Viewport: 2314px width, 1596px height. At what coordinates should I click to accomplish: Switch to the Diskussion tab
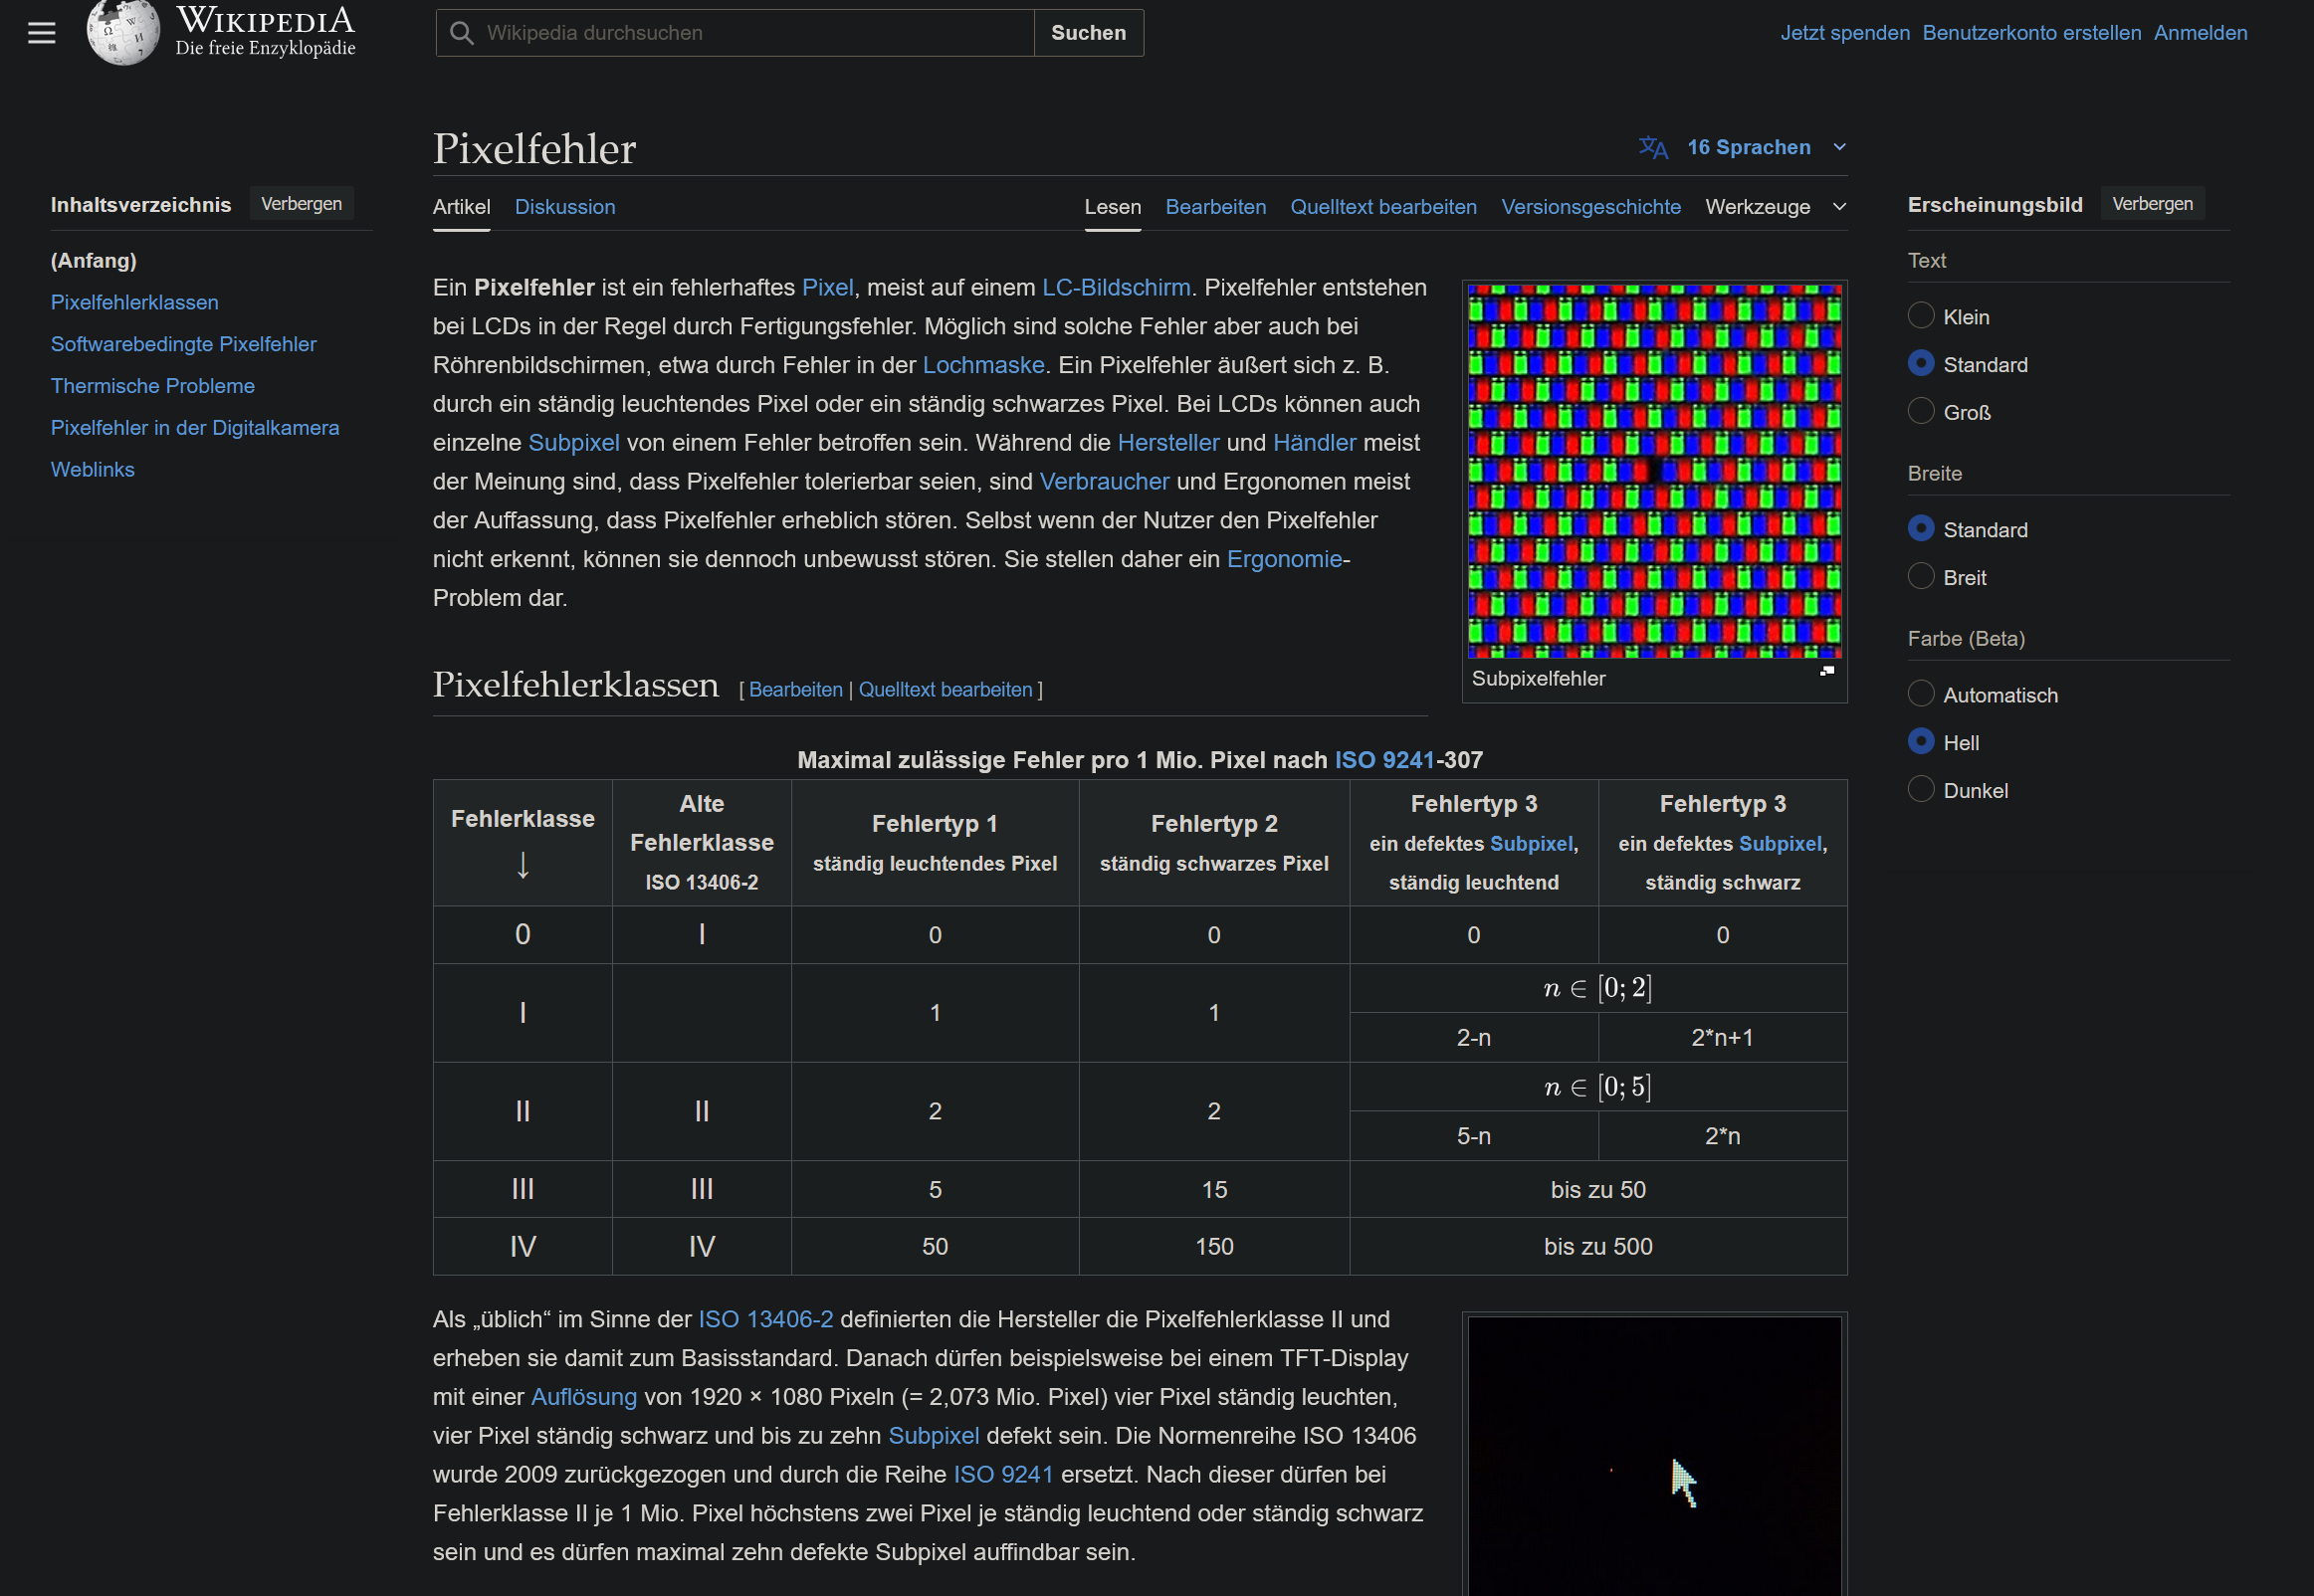tap(565, 207)
